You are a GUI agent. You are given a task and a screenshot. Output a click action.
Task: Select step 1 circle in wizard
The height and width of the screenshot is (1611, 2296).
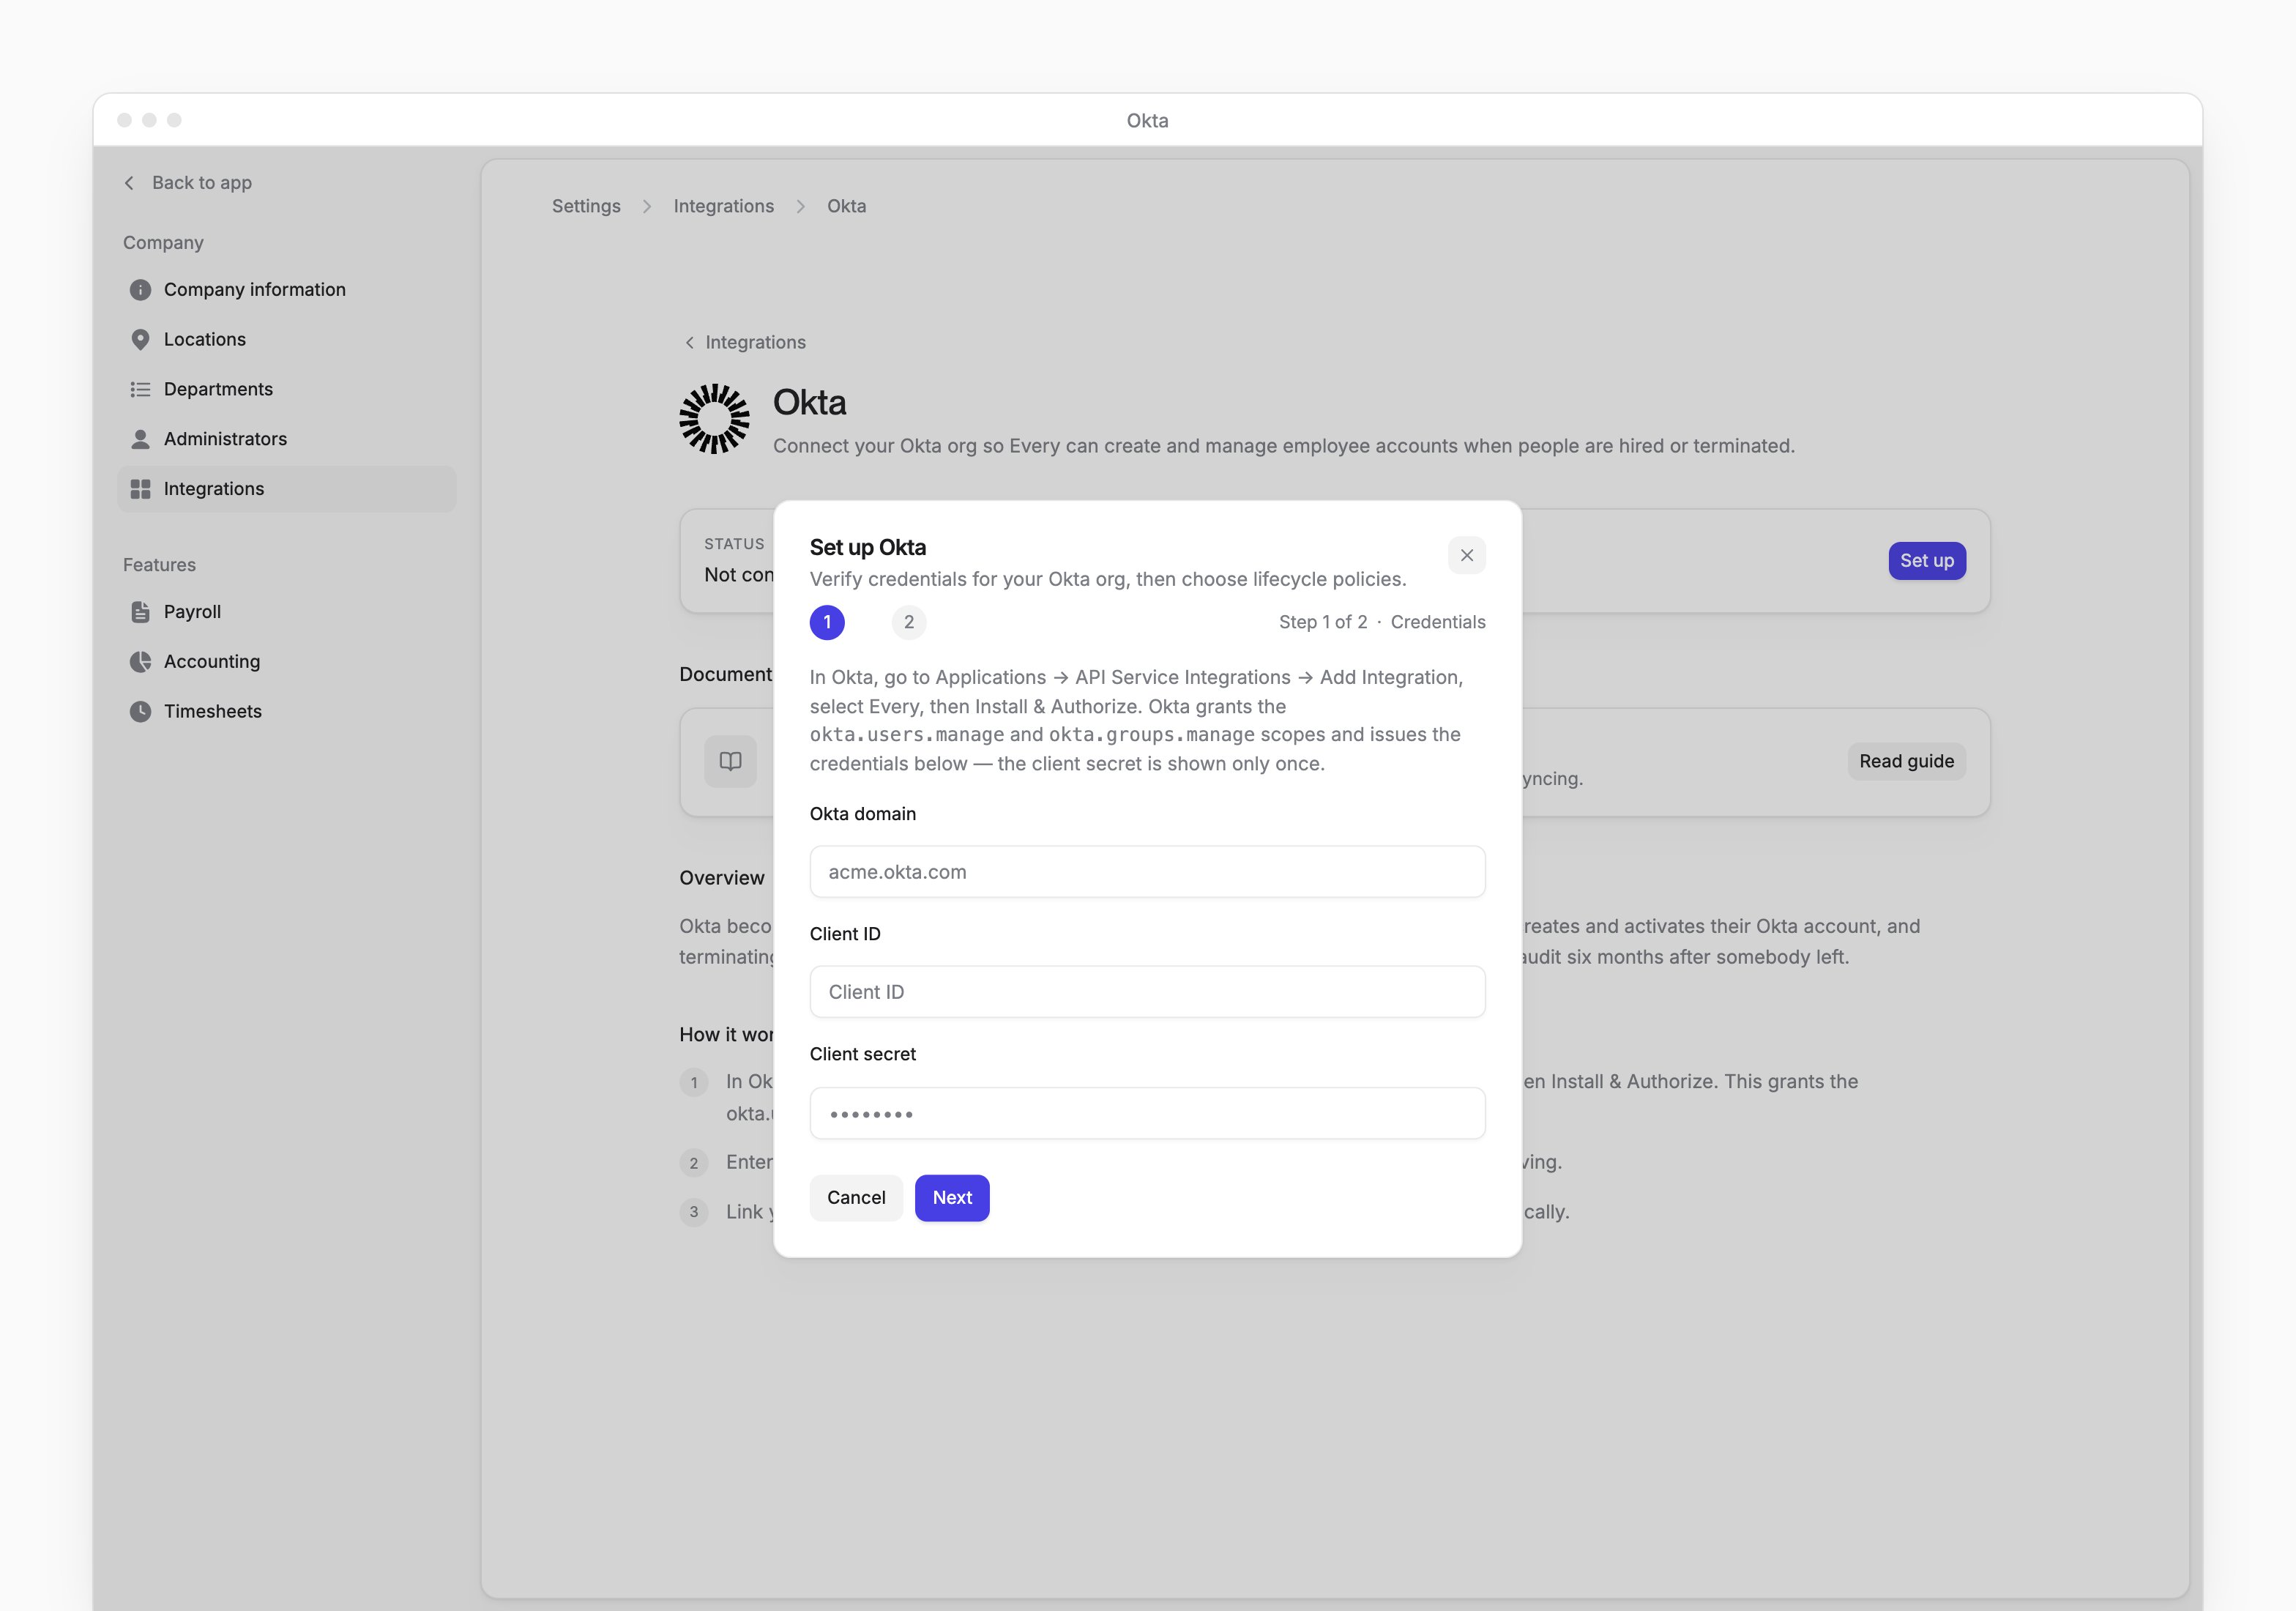click(827, 622)
